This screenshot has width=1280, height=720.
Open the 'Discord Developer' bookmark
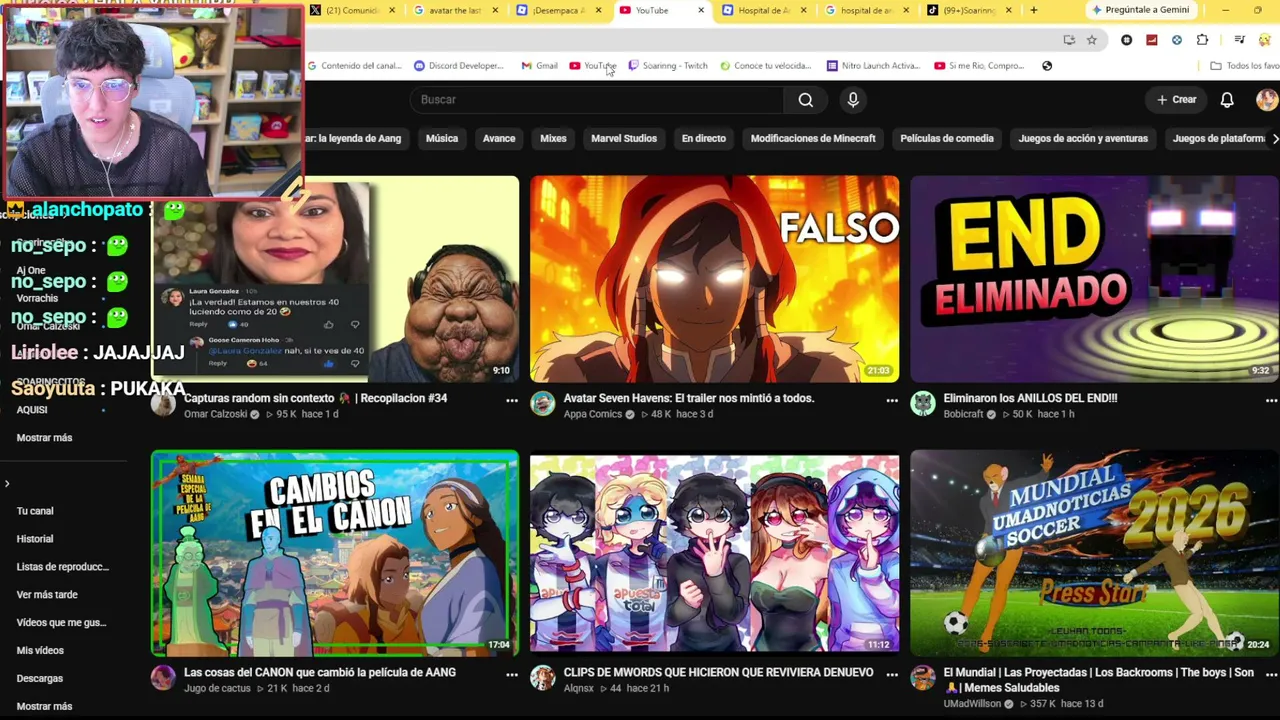click(459, 66)
